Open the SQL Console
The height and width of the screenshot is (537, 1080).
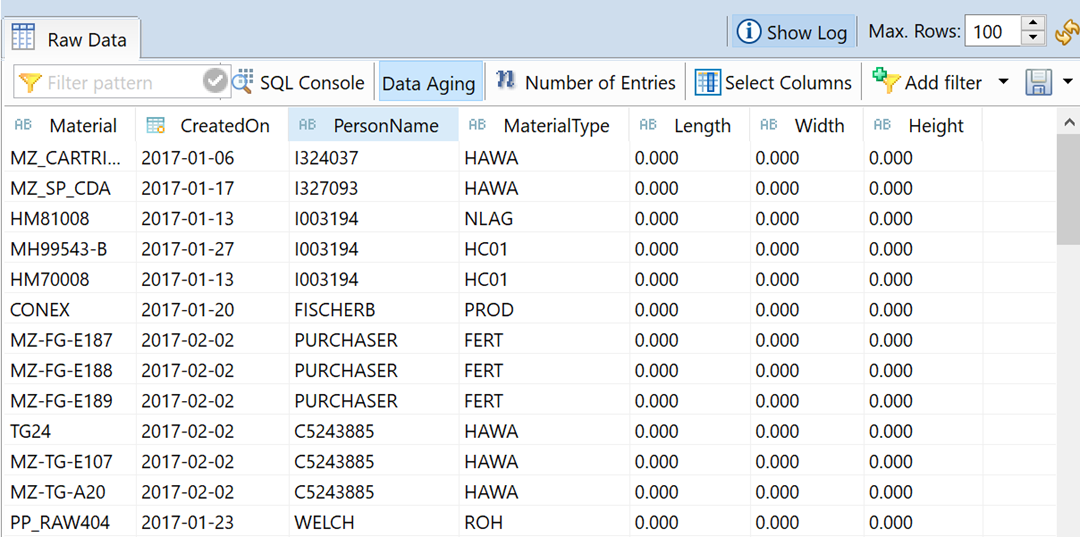(299, 83)
